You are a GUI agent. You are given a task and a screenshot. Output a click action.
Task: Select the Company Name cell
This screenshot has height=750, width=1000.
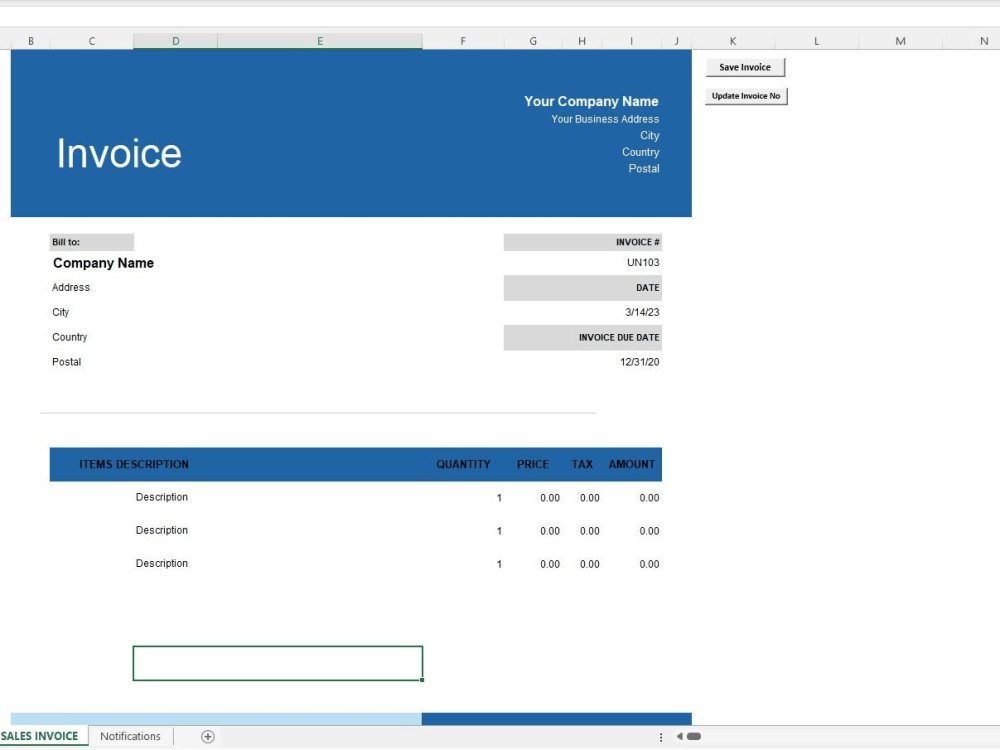[103, 263]
